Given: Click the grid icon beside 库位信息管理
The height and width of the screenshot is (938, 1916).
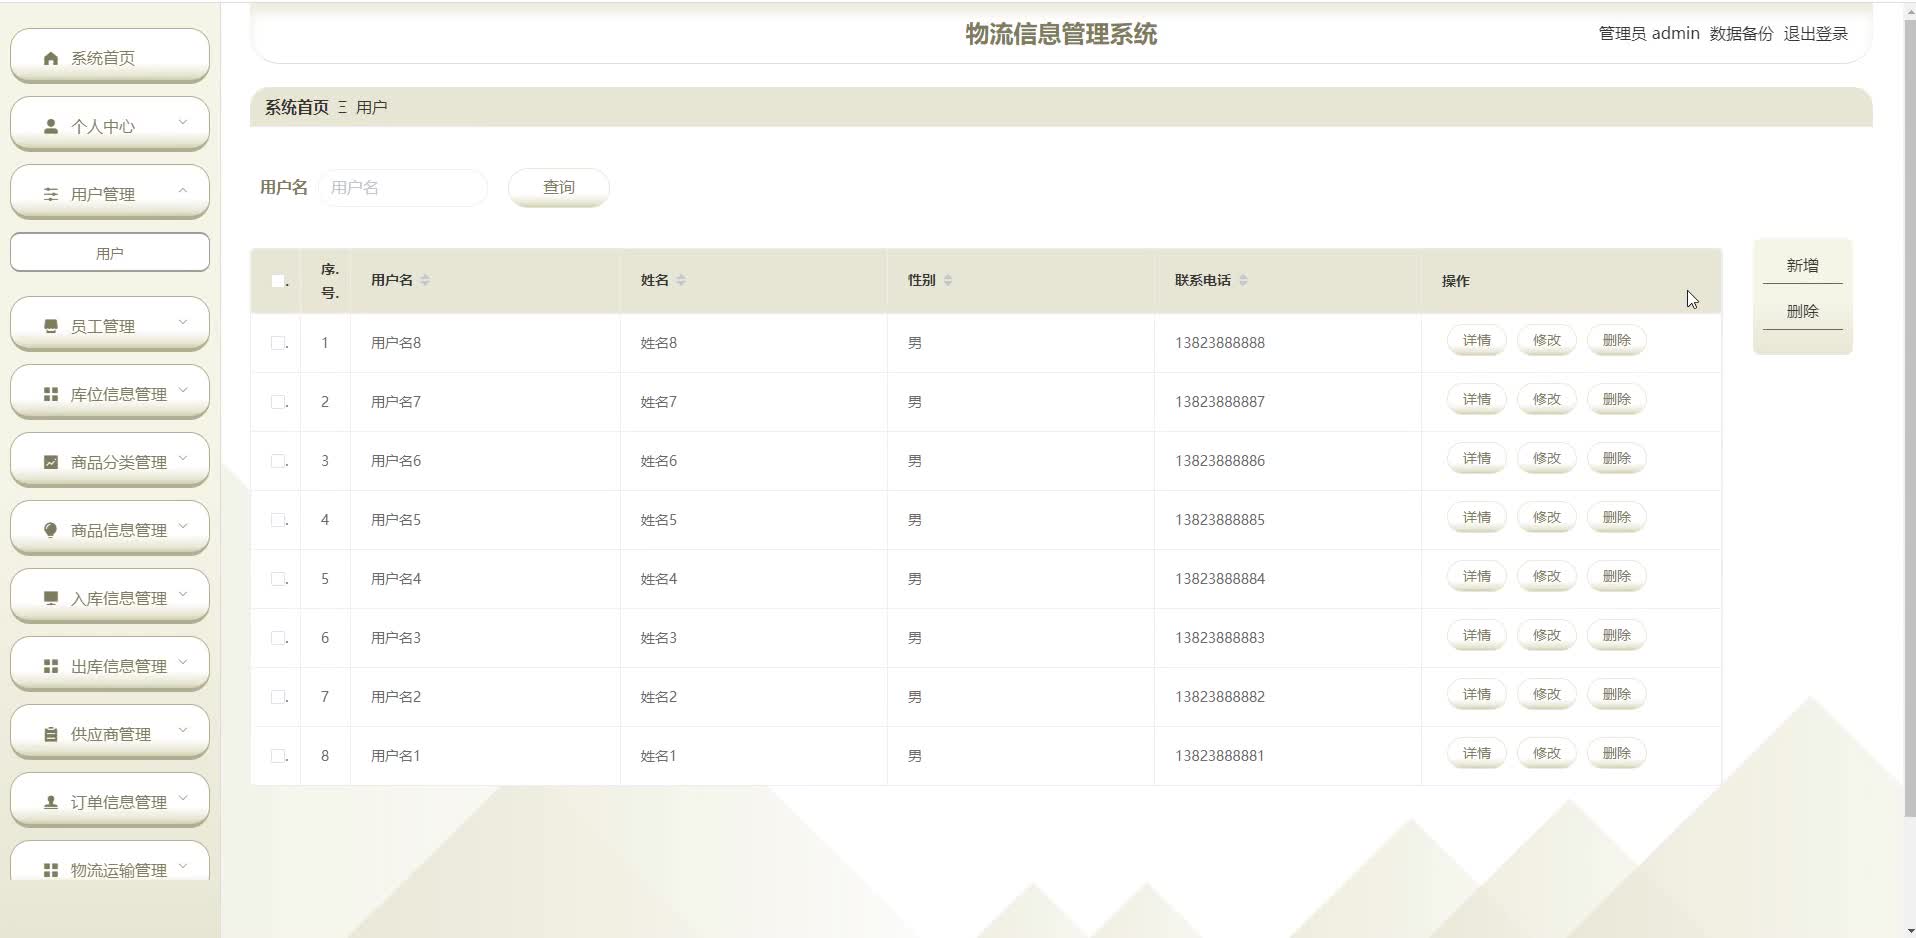Looking at the screenshot, I should coord(51,394).
